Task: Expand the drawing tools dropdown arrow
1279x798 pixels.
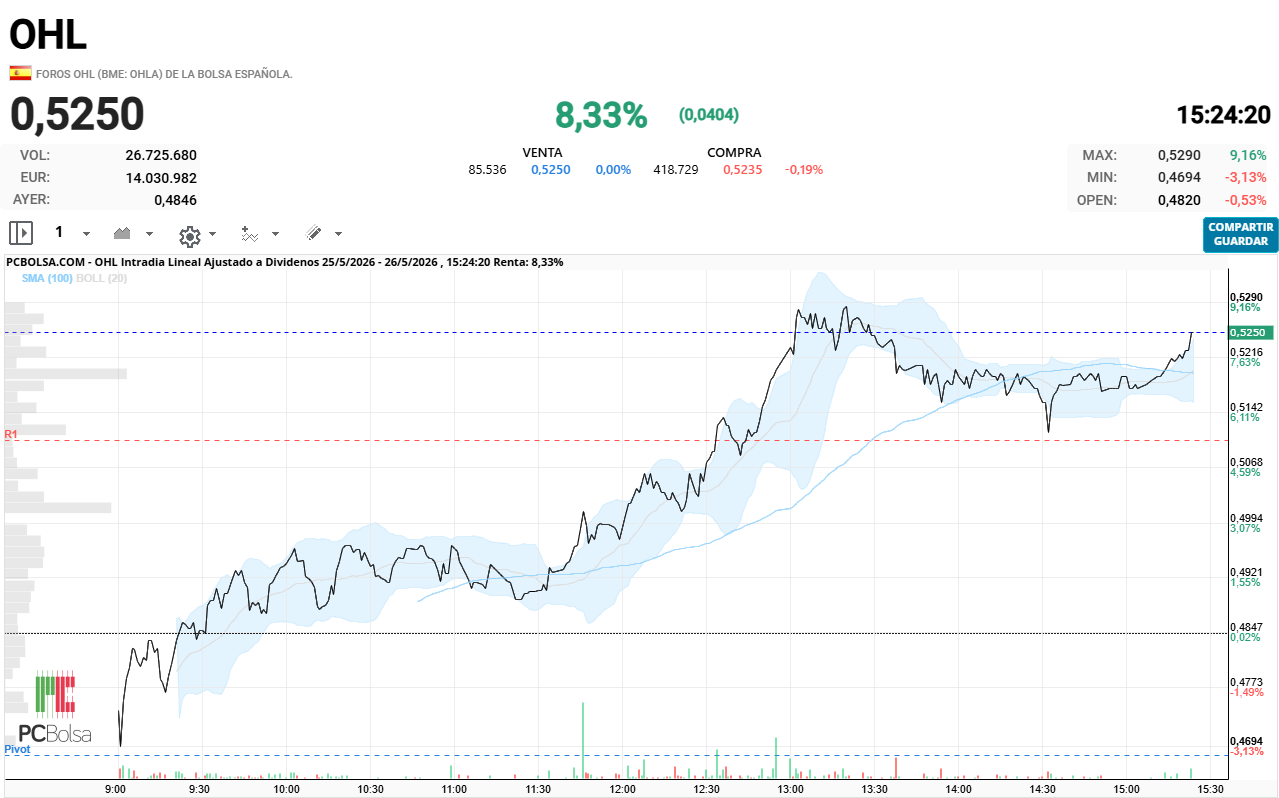Action: click(338, 234)
